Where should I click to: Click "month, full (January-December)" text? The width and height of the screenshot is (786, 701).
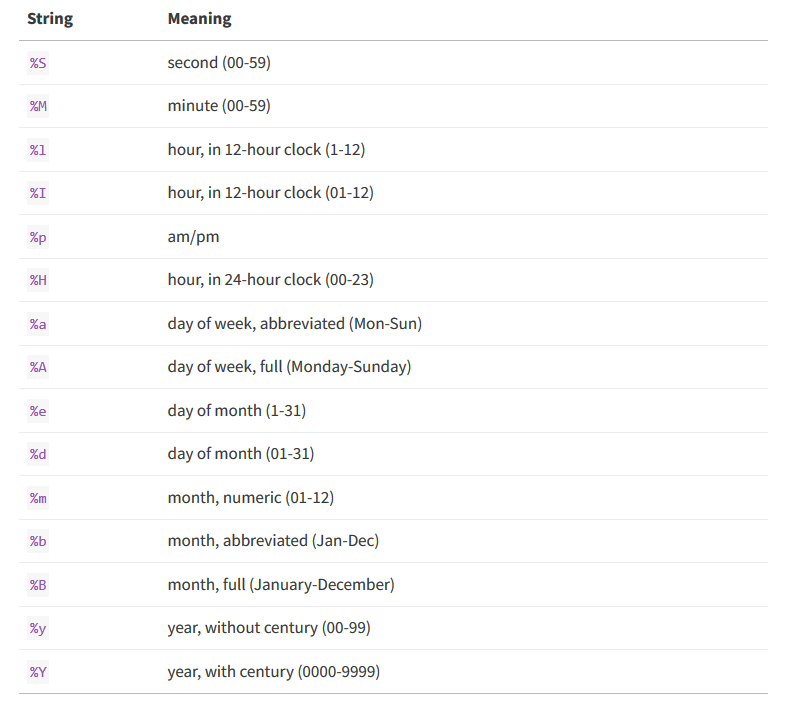281,585
